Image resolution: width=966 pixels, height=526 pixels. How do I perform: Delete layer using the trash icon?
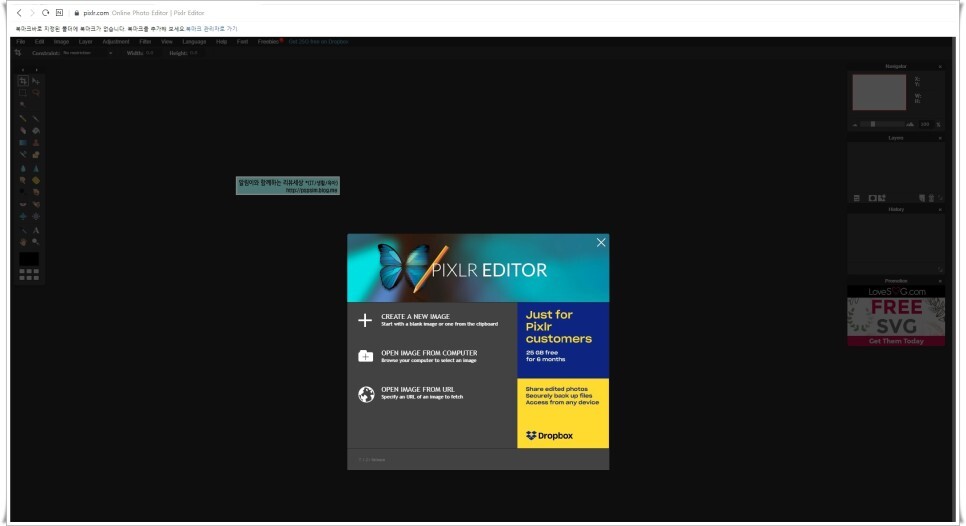tap(931, 198)
